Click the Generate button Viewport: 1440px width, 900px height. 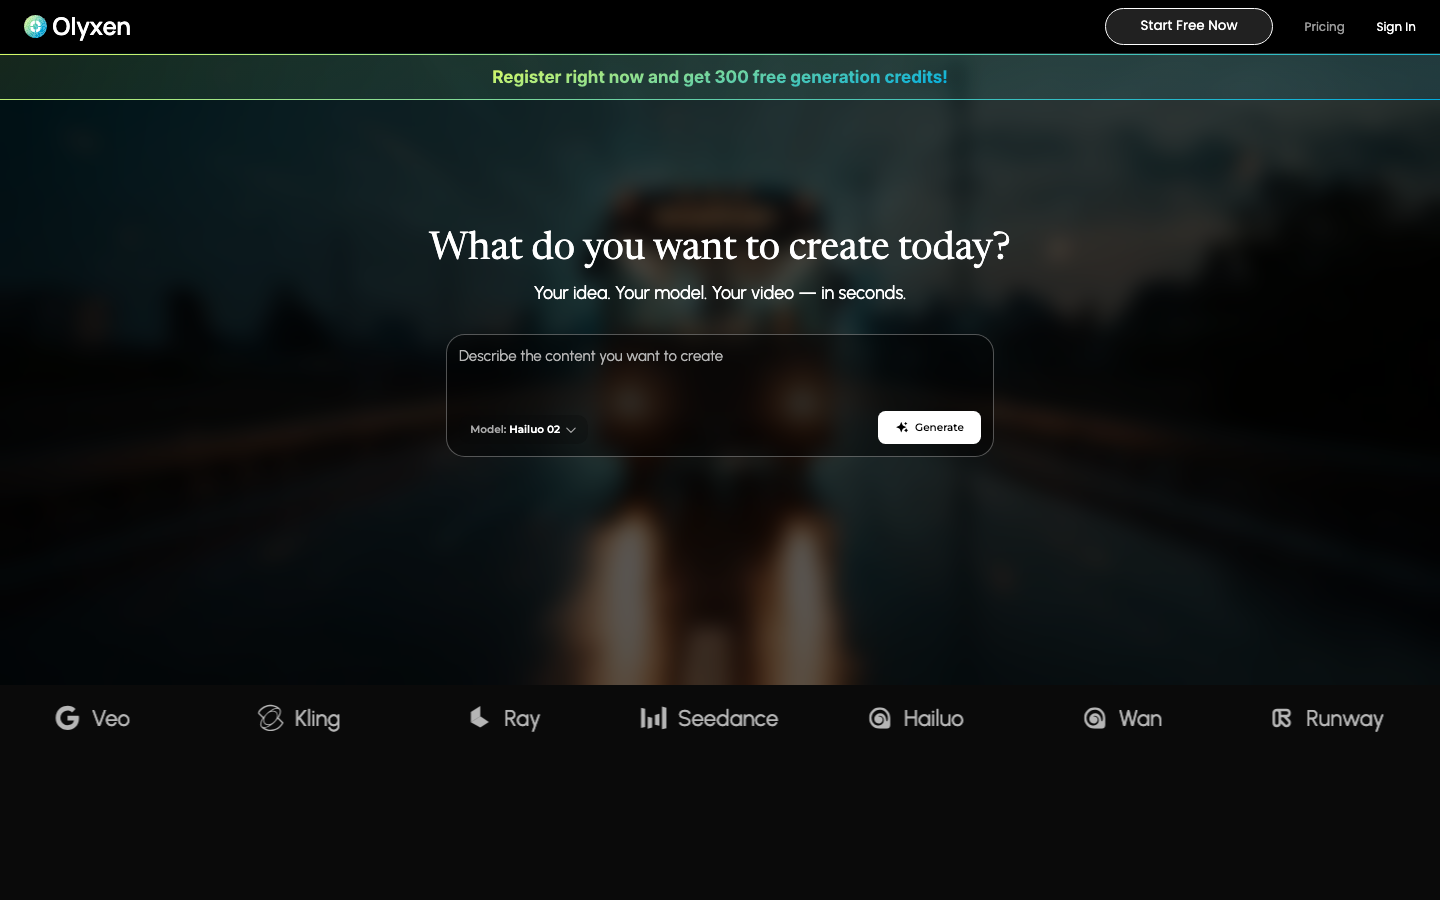[x=929, y=427]
